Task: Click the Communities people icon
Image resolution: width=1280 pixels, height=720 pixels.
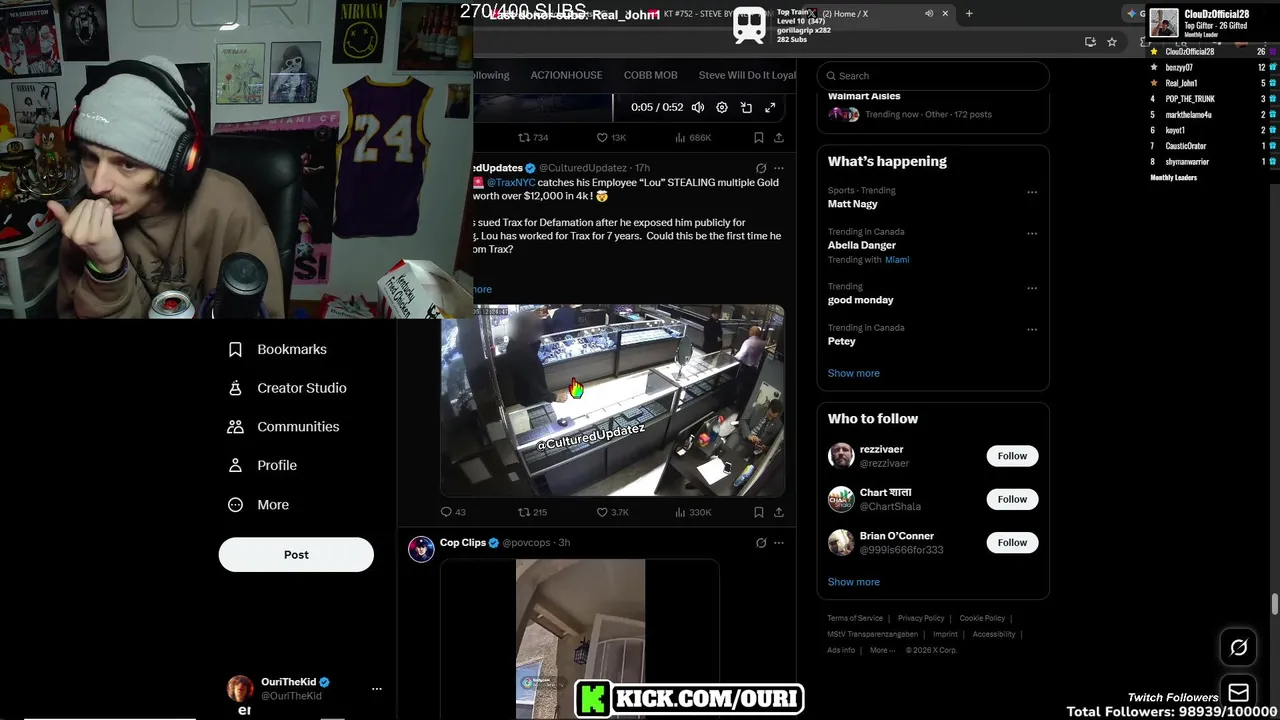Action: pos(235,426)
